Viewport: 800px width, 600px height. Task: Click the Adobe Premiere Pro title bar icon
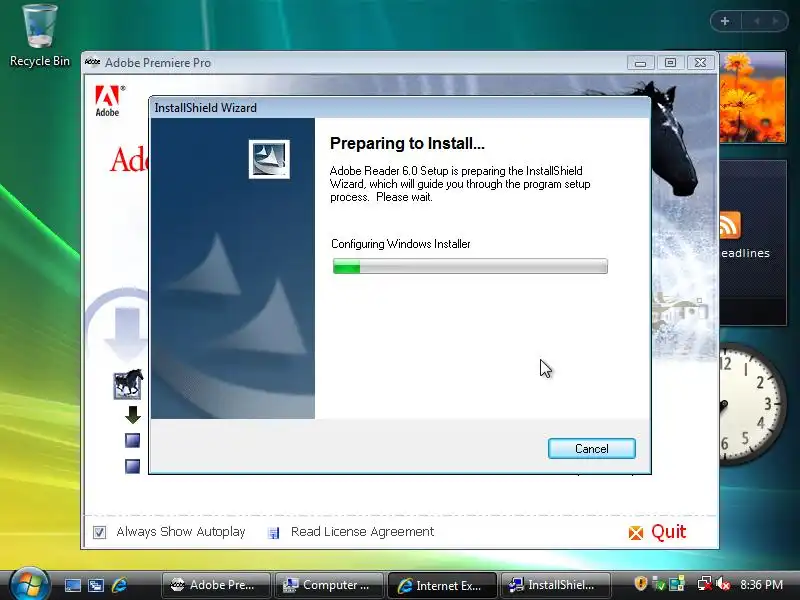pos(92,62)
